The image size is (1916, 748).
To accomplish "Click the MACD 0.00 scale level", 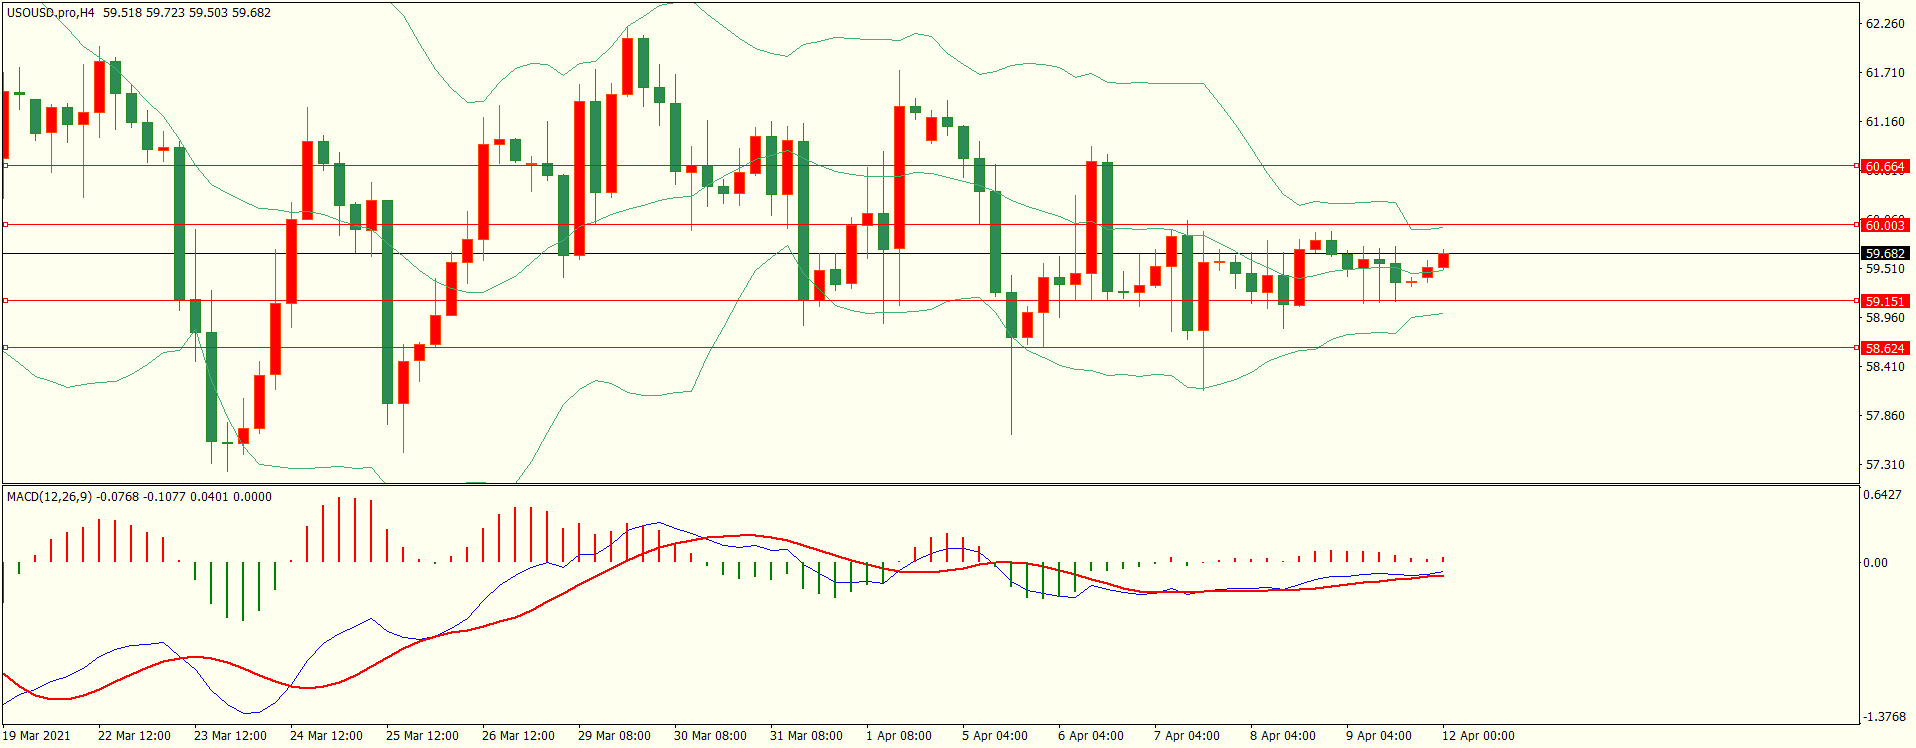I will [x=1875, y=563].
